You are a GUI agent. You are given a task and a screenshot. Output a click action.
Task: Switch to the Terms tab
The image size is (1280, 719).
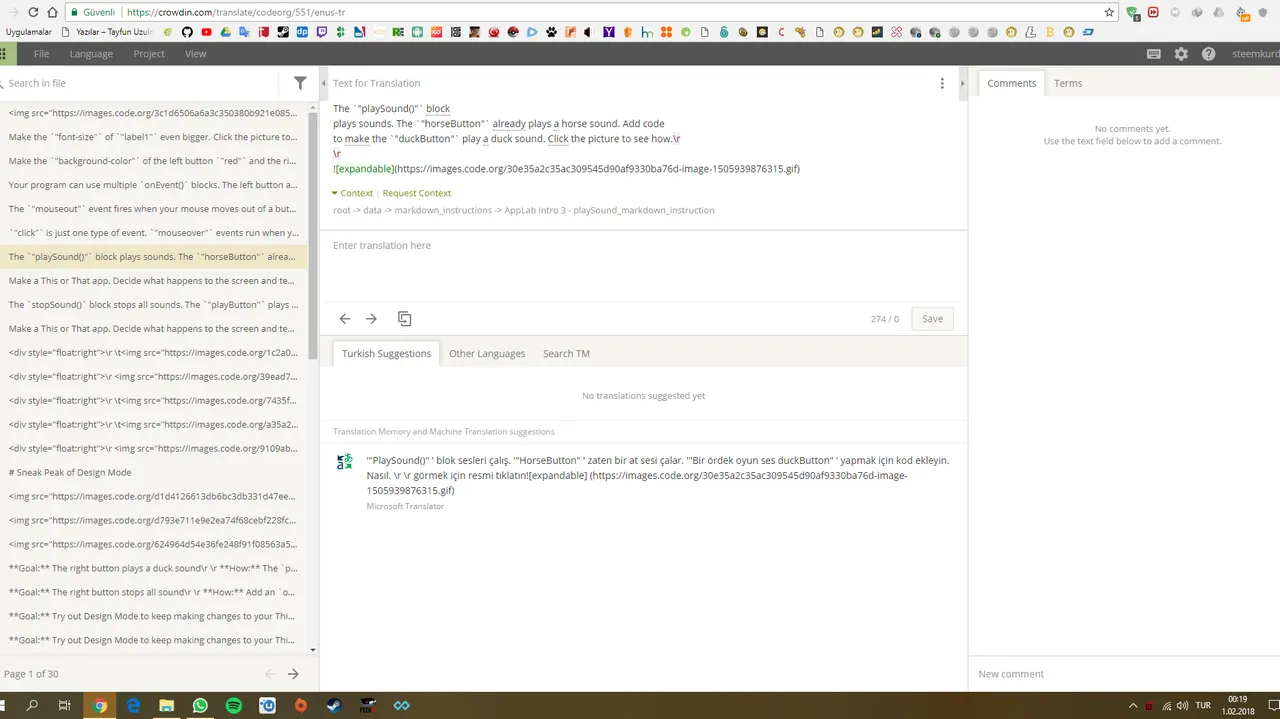(x=1068, y=83)
